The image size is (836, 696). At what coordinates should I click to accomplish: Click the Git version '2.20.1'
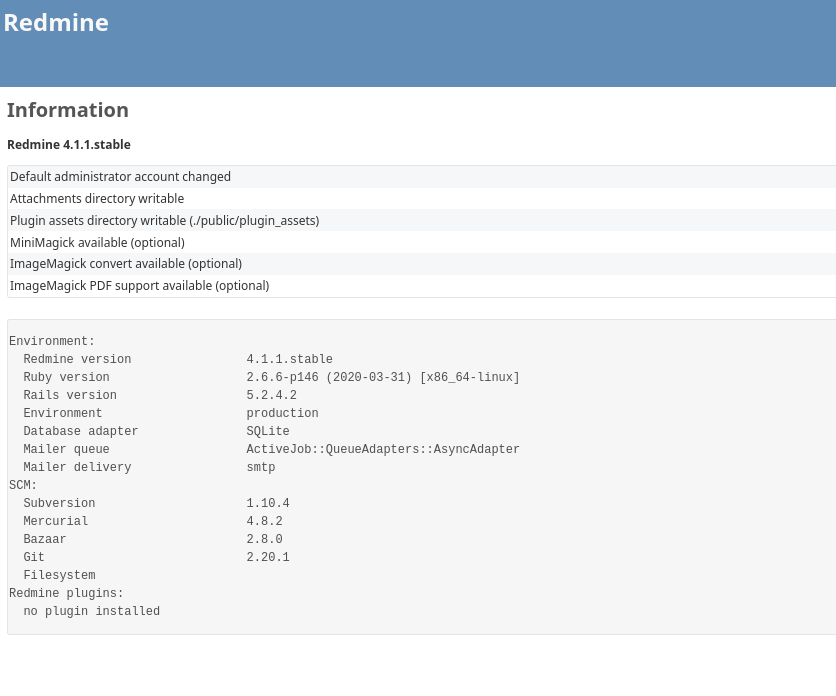[x=268, y=557]
